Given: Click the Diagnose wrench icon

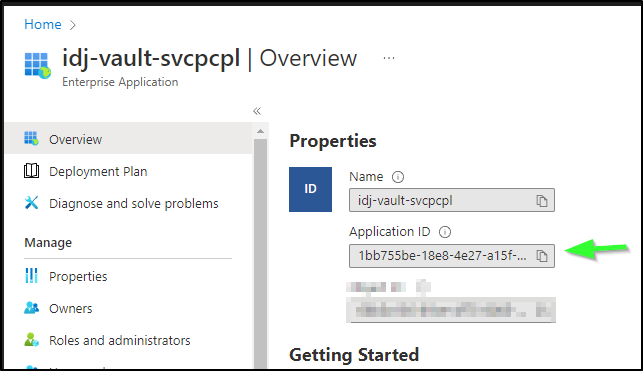Looking at the screenshot, I should [32, 203].
